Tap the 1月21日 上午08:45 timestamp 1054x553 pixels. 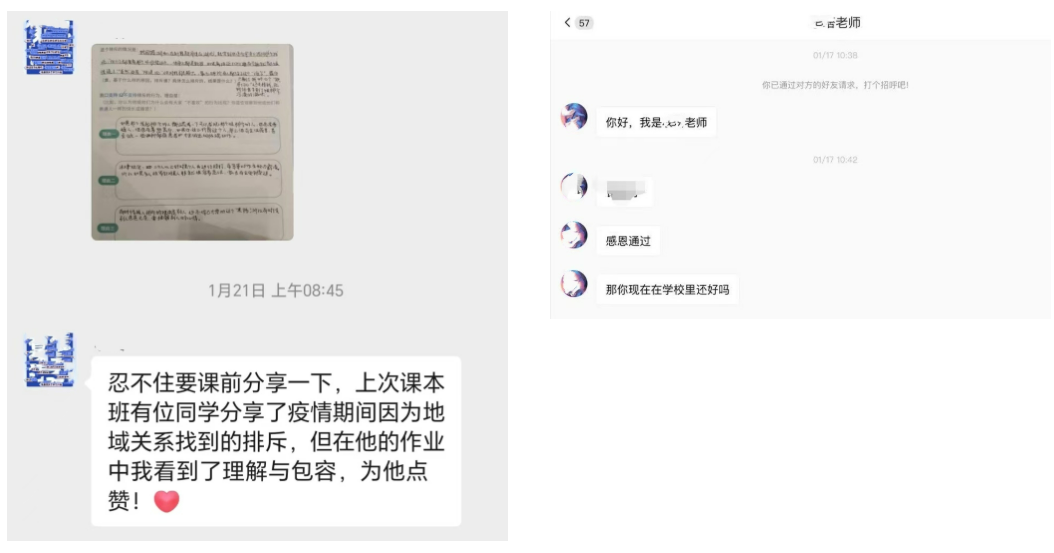276,290
